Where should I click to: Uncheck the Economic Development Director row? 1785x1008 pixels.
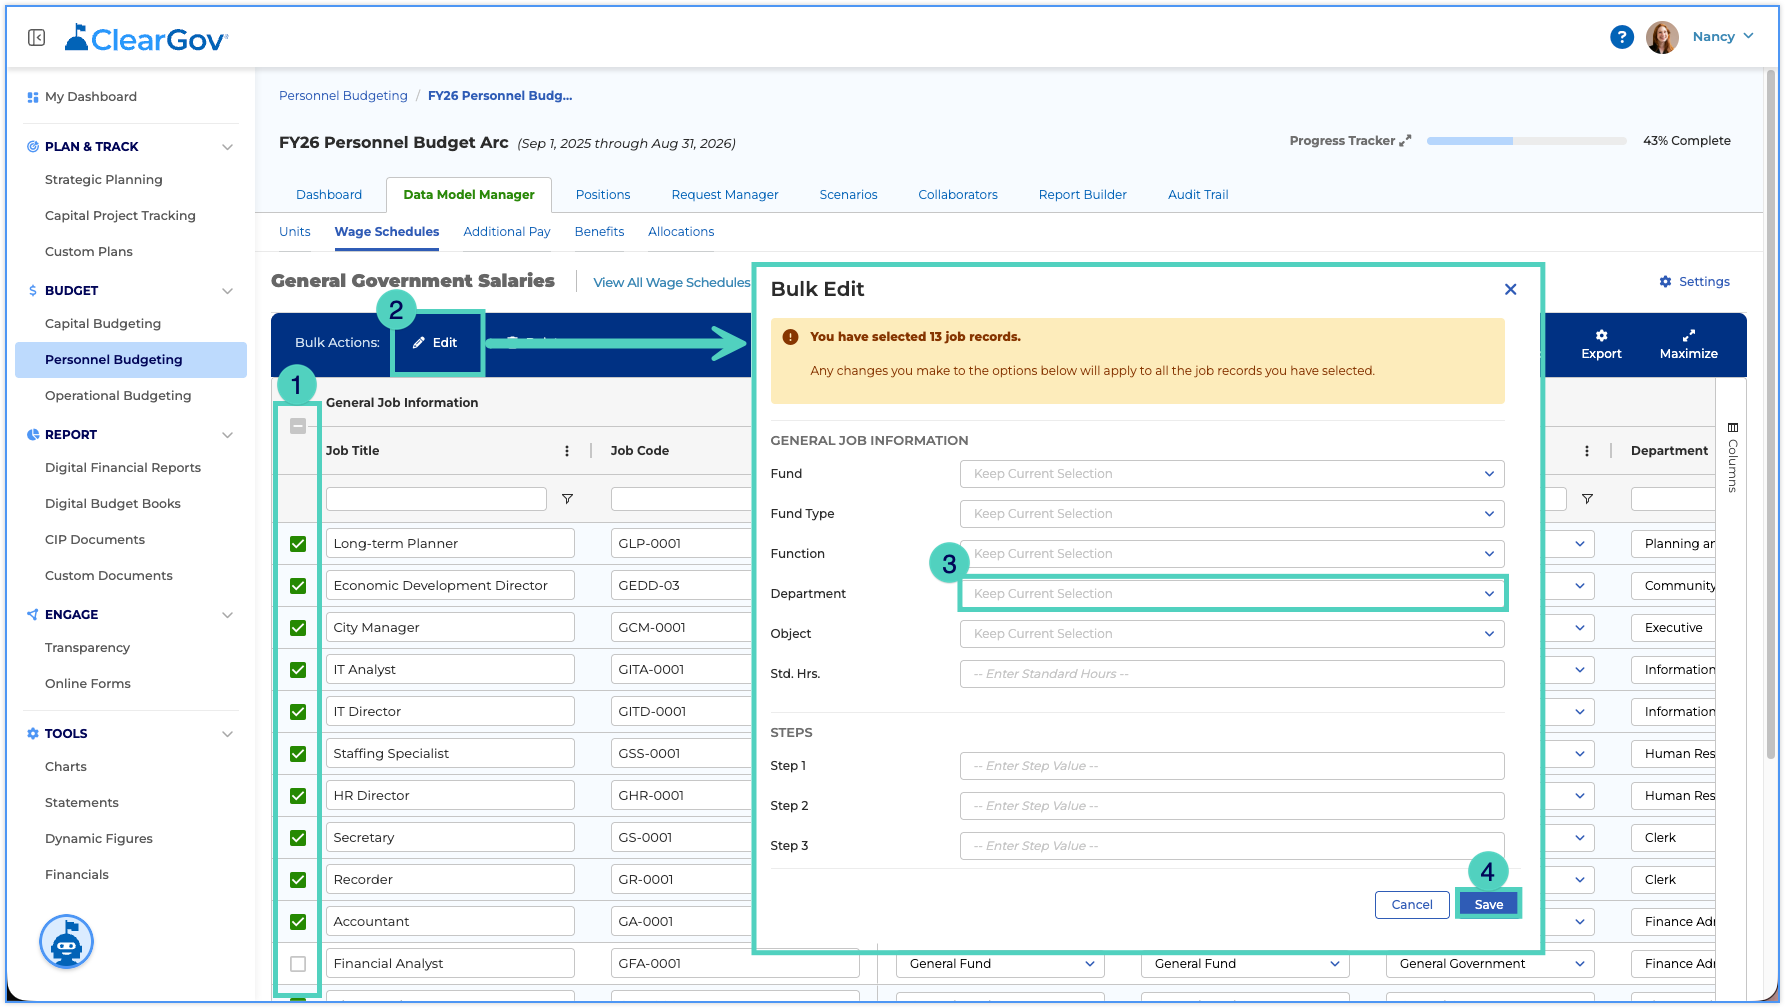[298, 586]
